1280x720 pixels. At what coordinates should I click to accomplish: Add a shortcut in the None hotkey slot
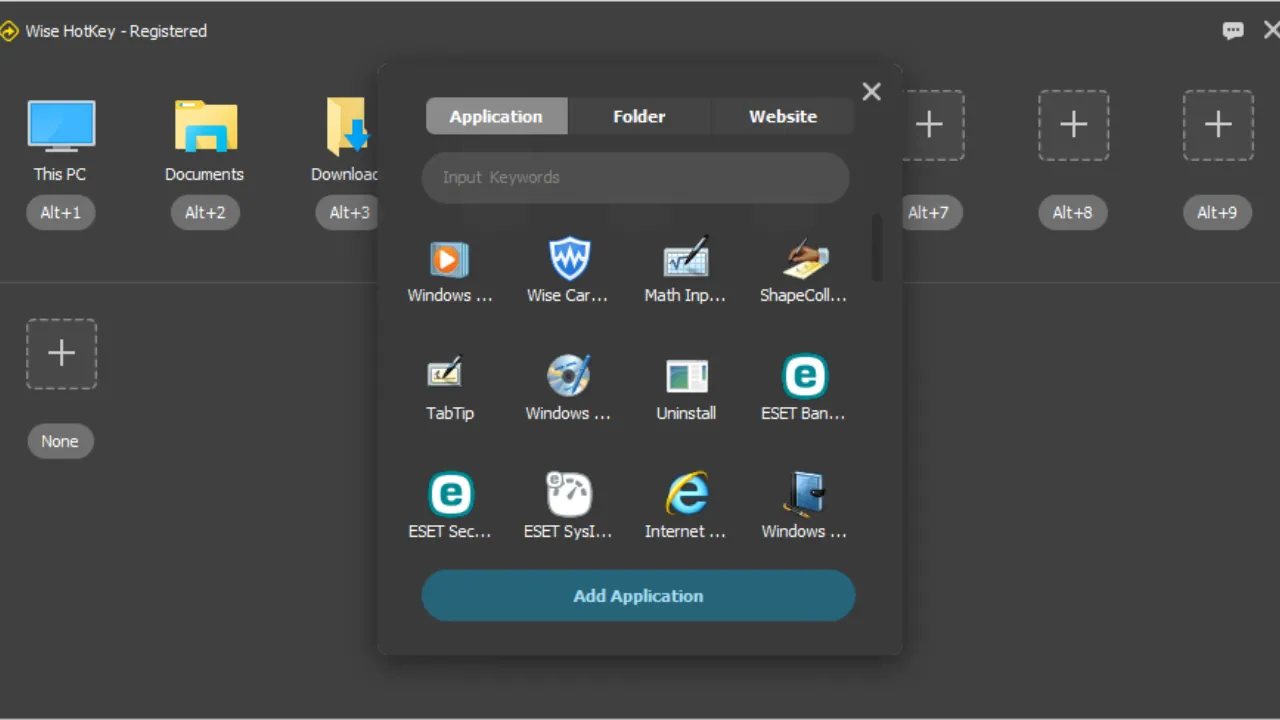point(61,354)
